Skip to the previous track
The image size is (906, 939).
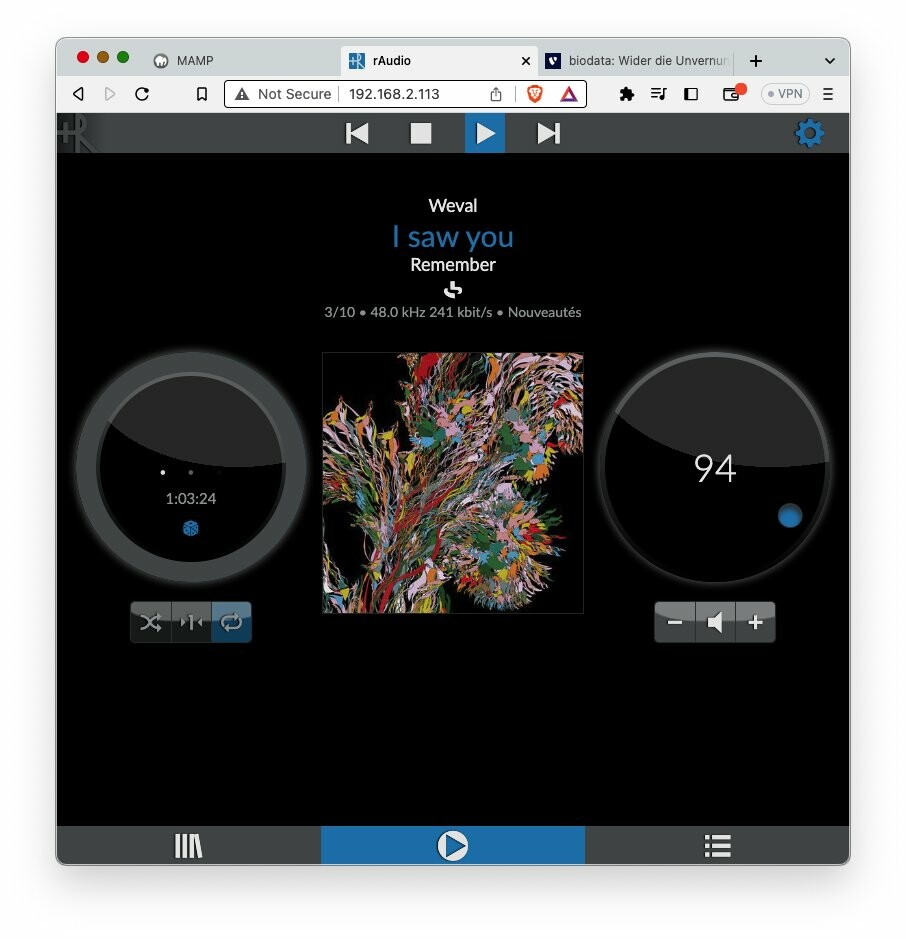(x=357, y=133)
